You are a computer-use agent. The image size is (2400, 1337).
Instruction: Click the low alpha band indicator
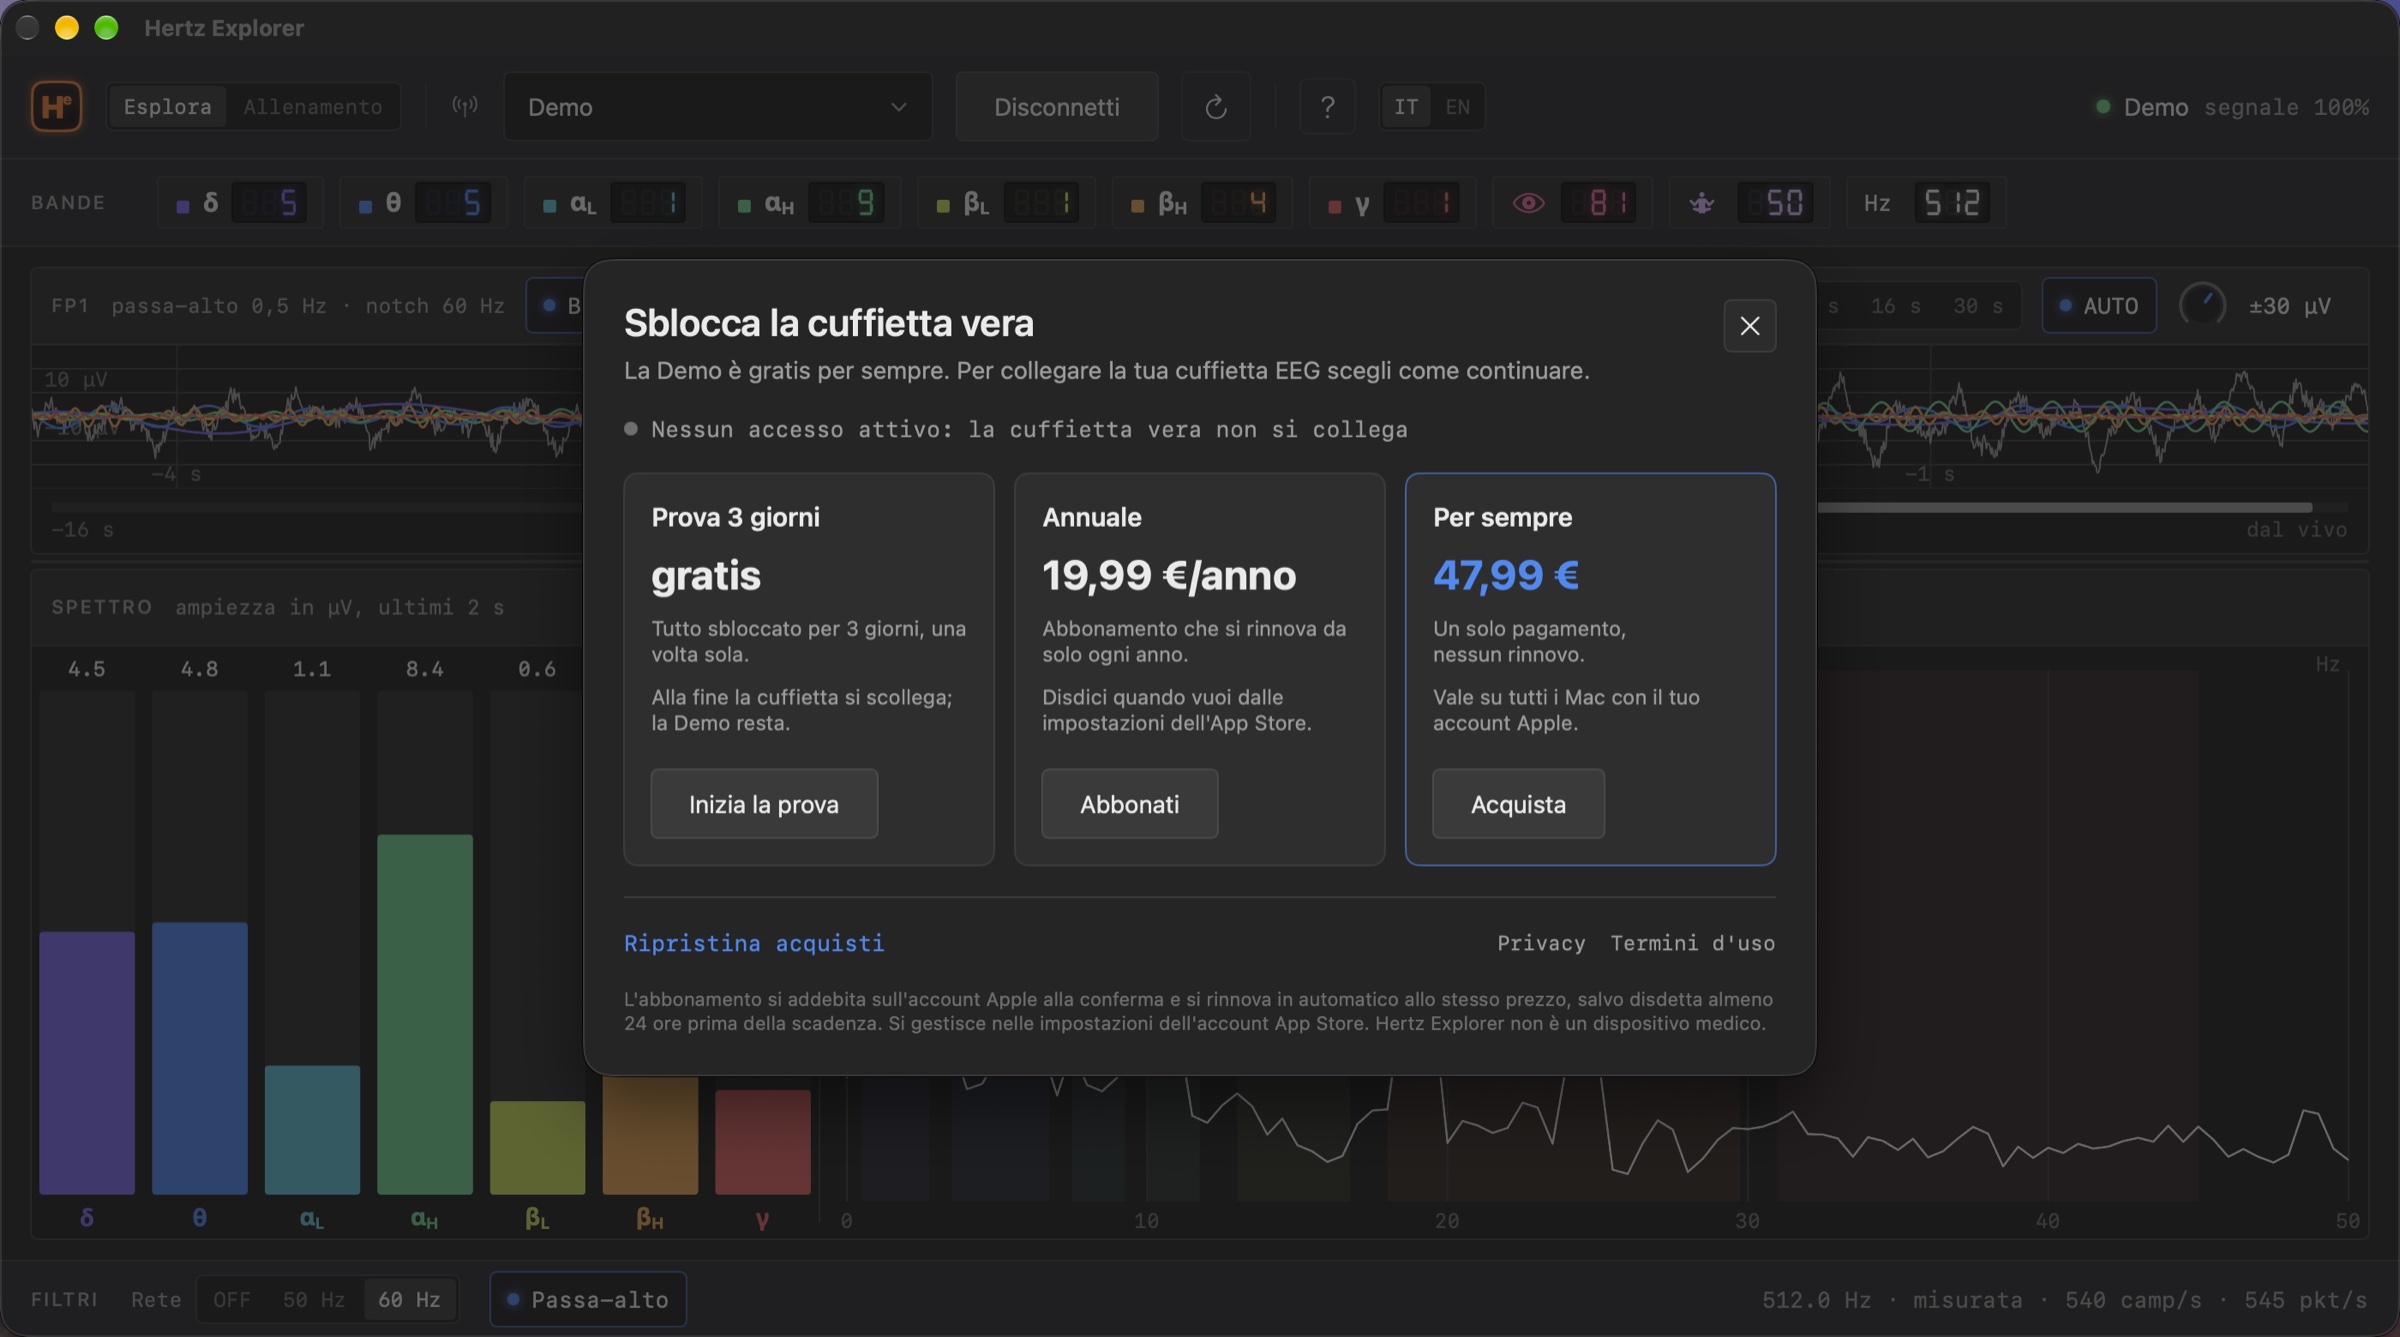click(x=613, y=203)
